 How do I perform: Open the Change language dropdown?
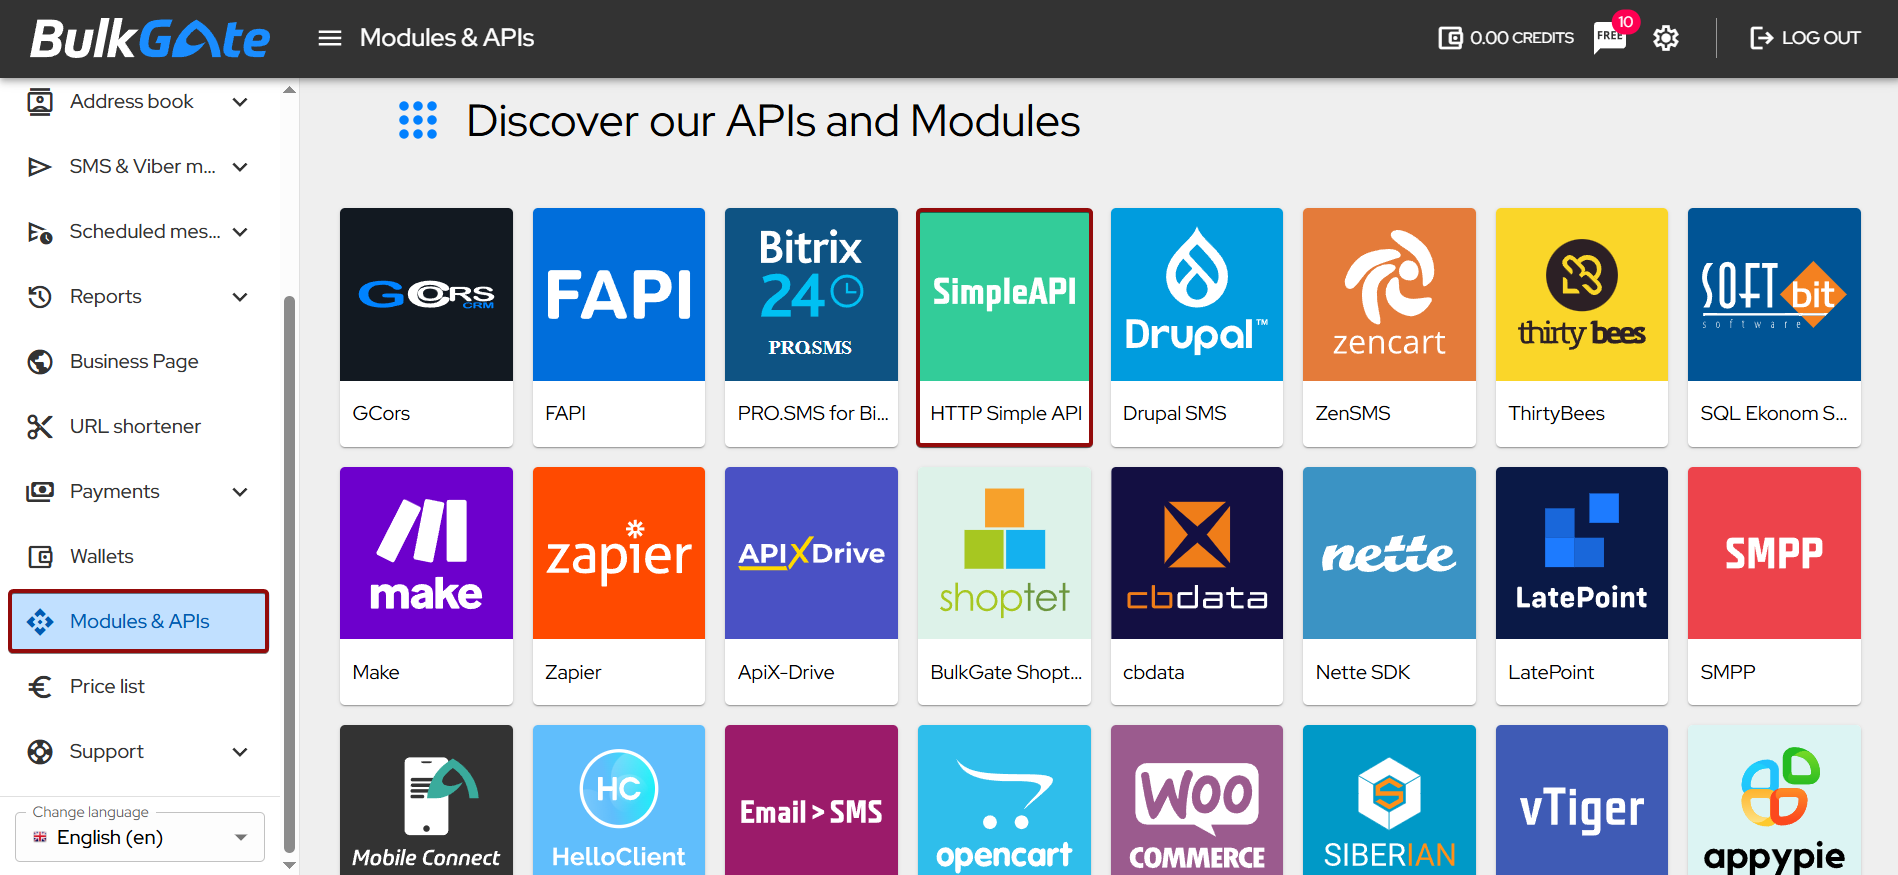[x=140, y=837]
